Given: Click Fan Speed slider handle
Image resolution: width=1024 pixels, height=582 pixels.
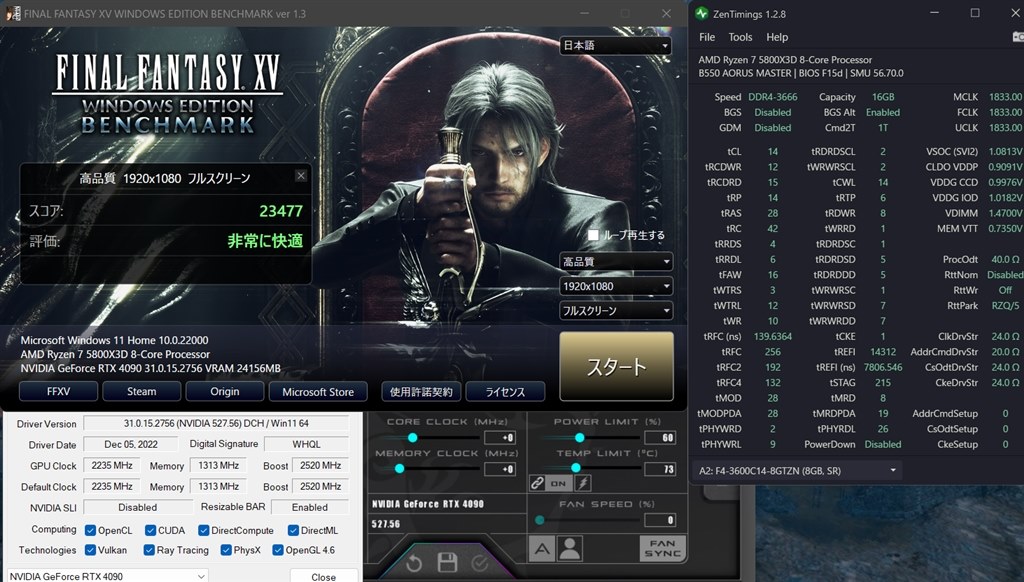Looking at the screenshot, I should [539, 520].
